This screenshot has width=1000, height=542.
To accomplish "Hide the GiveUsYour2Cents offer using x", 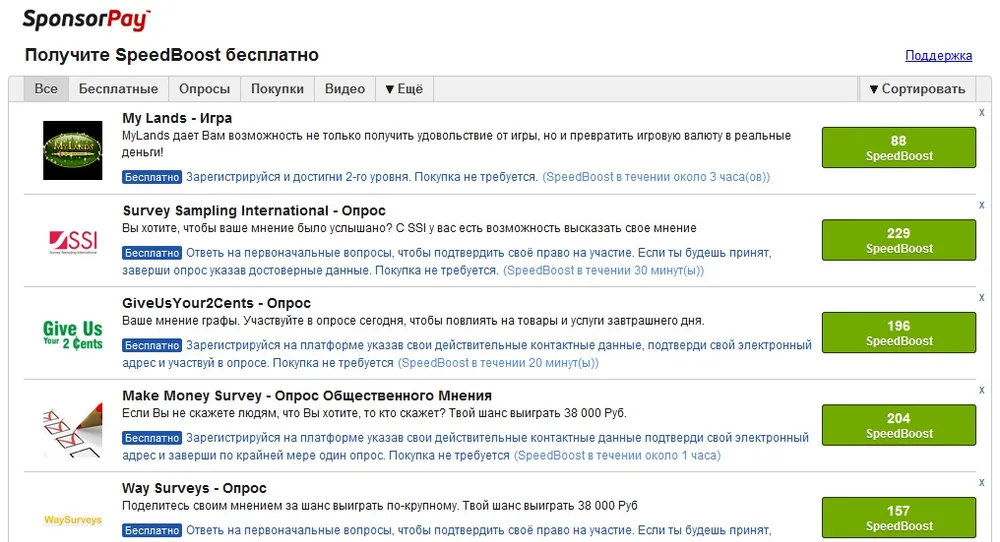I will (x=982, y=297).
